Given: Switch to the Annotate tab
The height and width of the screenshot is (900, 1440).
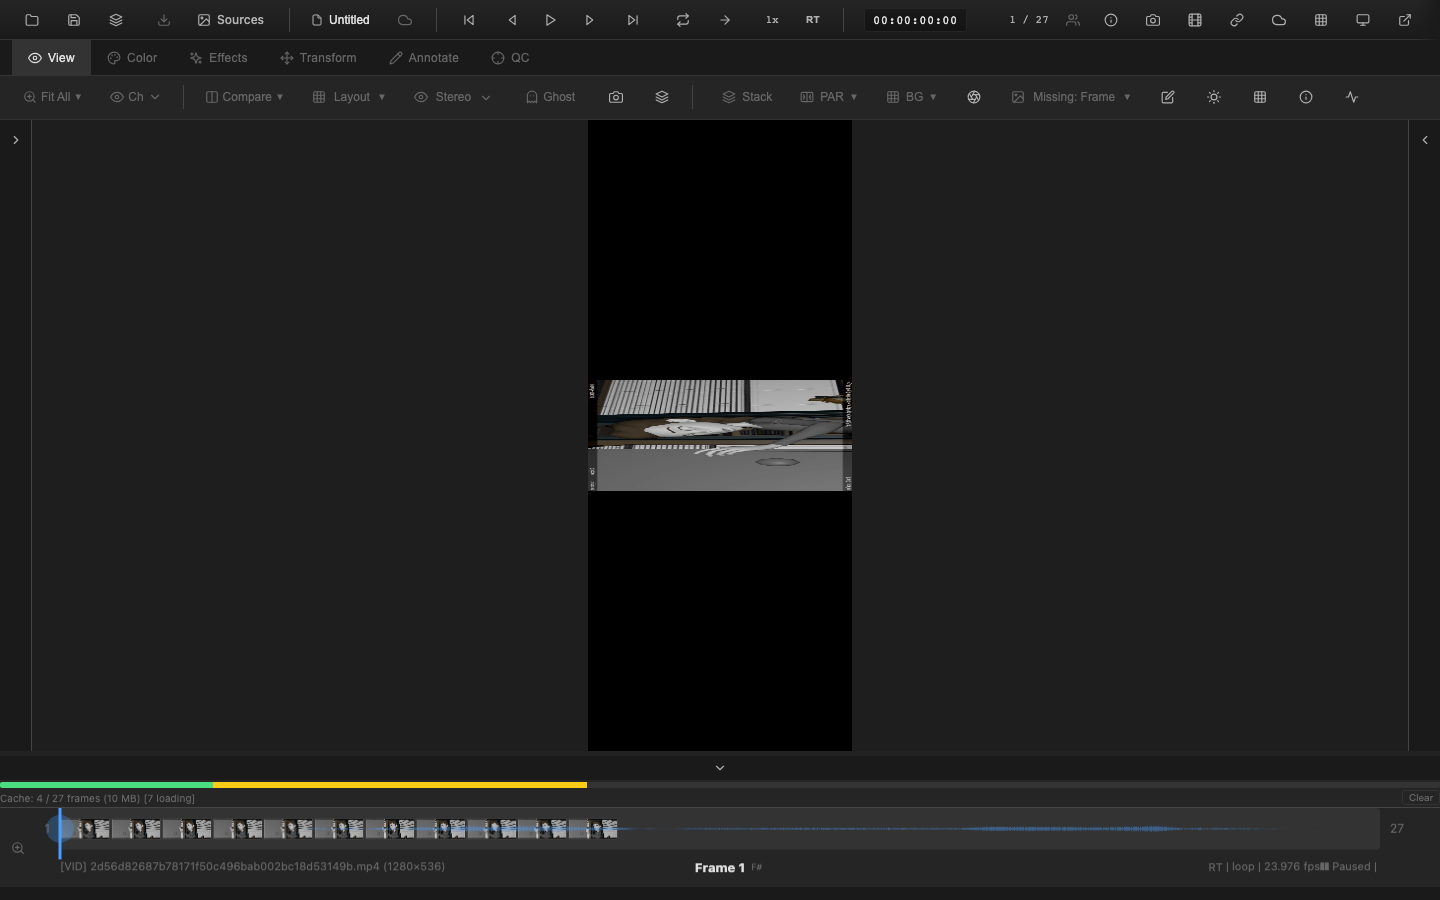Looking at the screenshot, I should [424, 58].
